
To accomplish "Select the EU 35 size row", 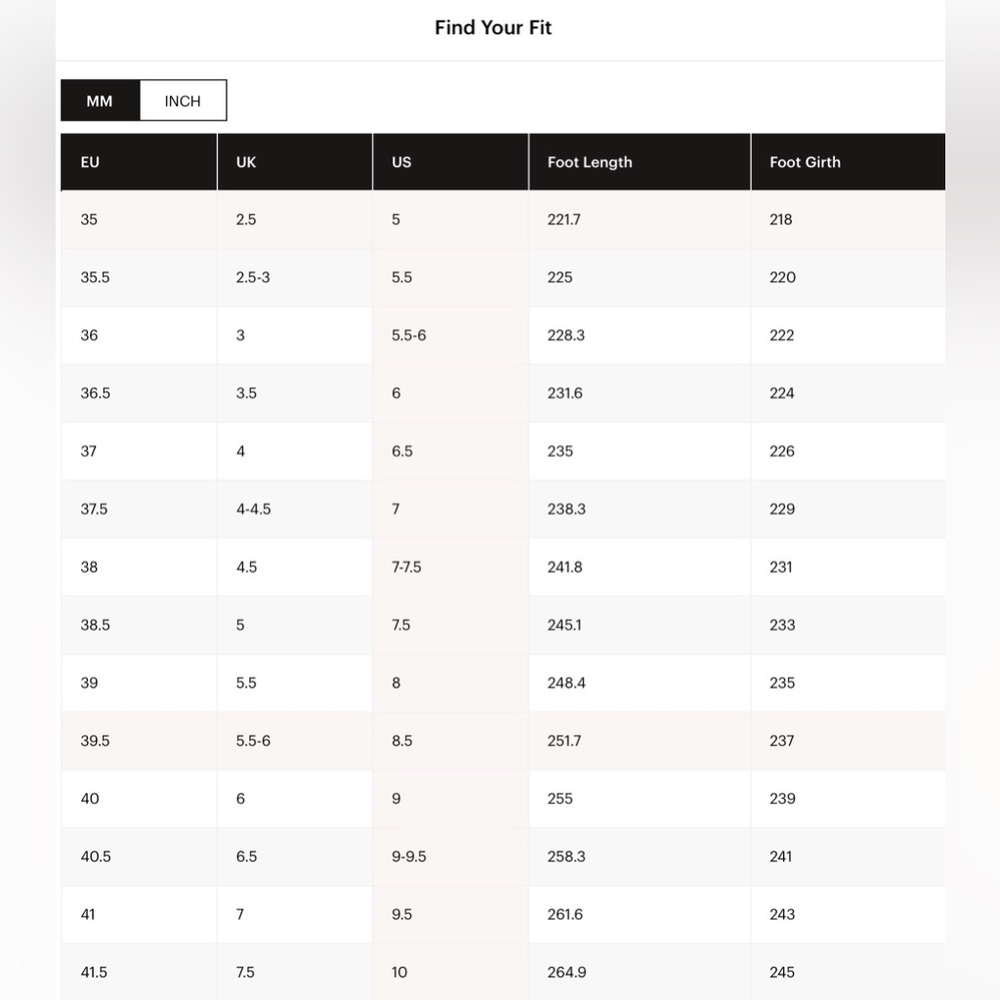I will tap(503, 219).
